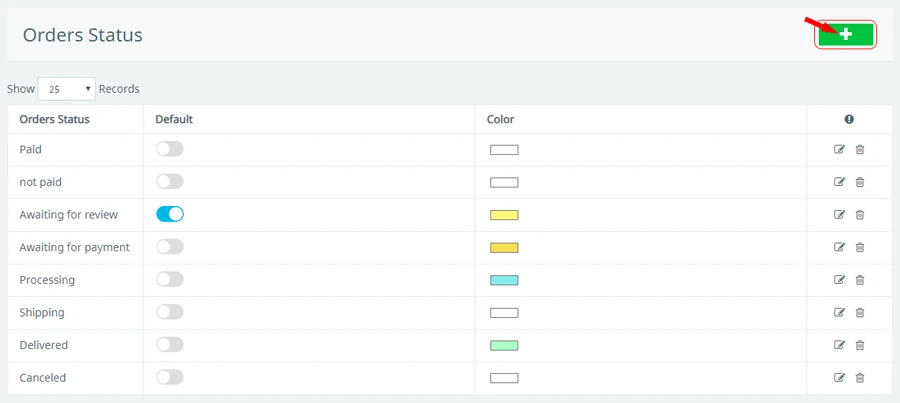This screenshot has height=403, width=900.
Task: Delete the Awaiting for payment status
Action: coord(860,247)
